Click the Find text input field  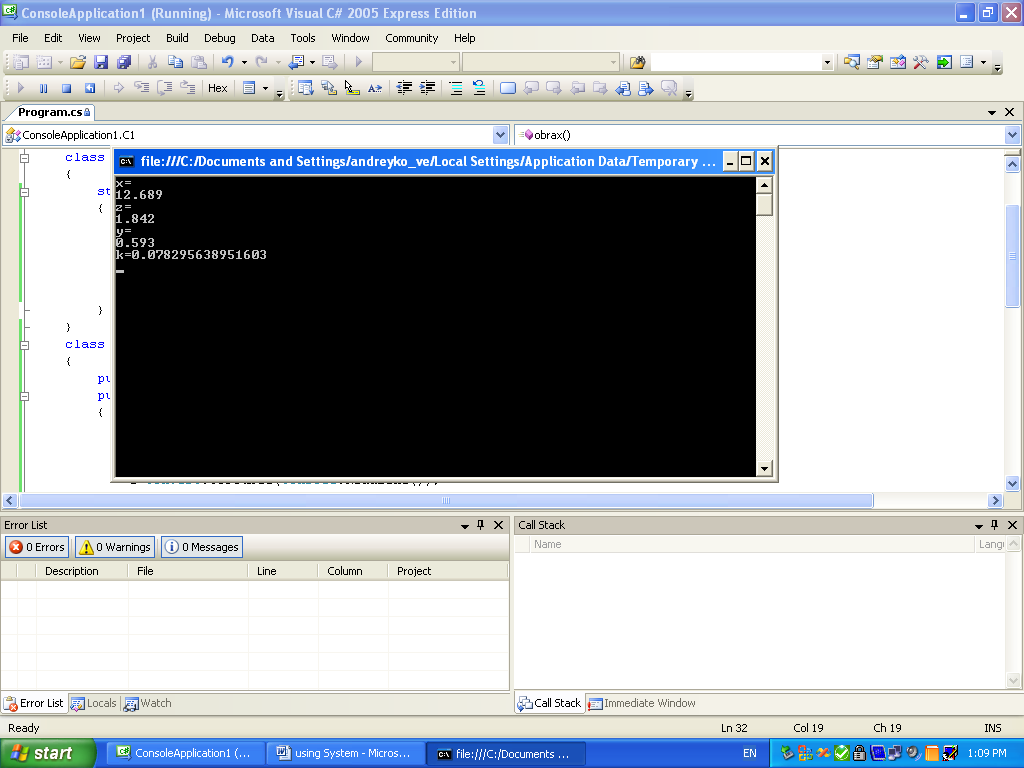coord(736,62)
